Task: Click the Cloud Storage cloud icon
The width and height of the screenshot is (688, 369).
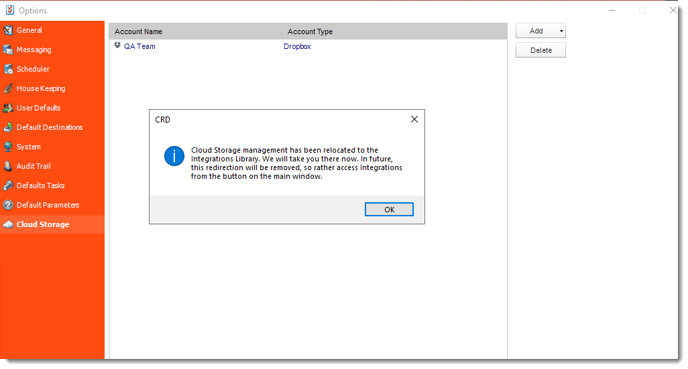Action: tap(8, 224)
